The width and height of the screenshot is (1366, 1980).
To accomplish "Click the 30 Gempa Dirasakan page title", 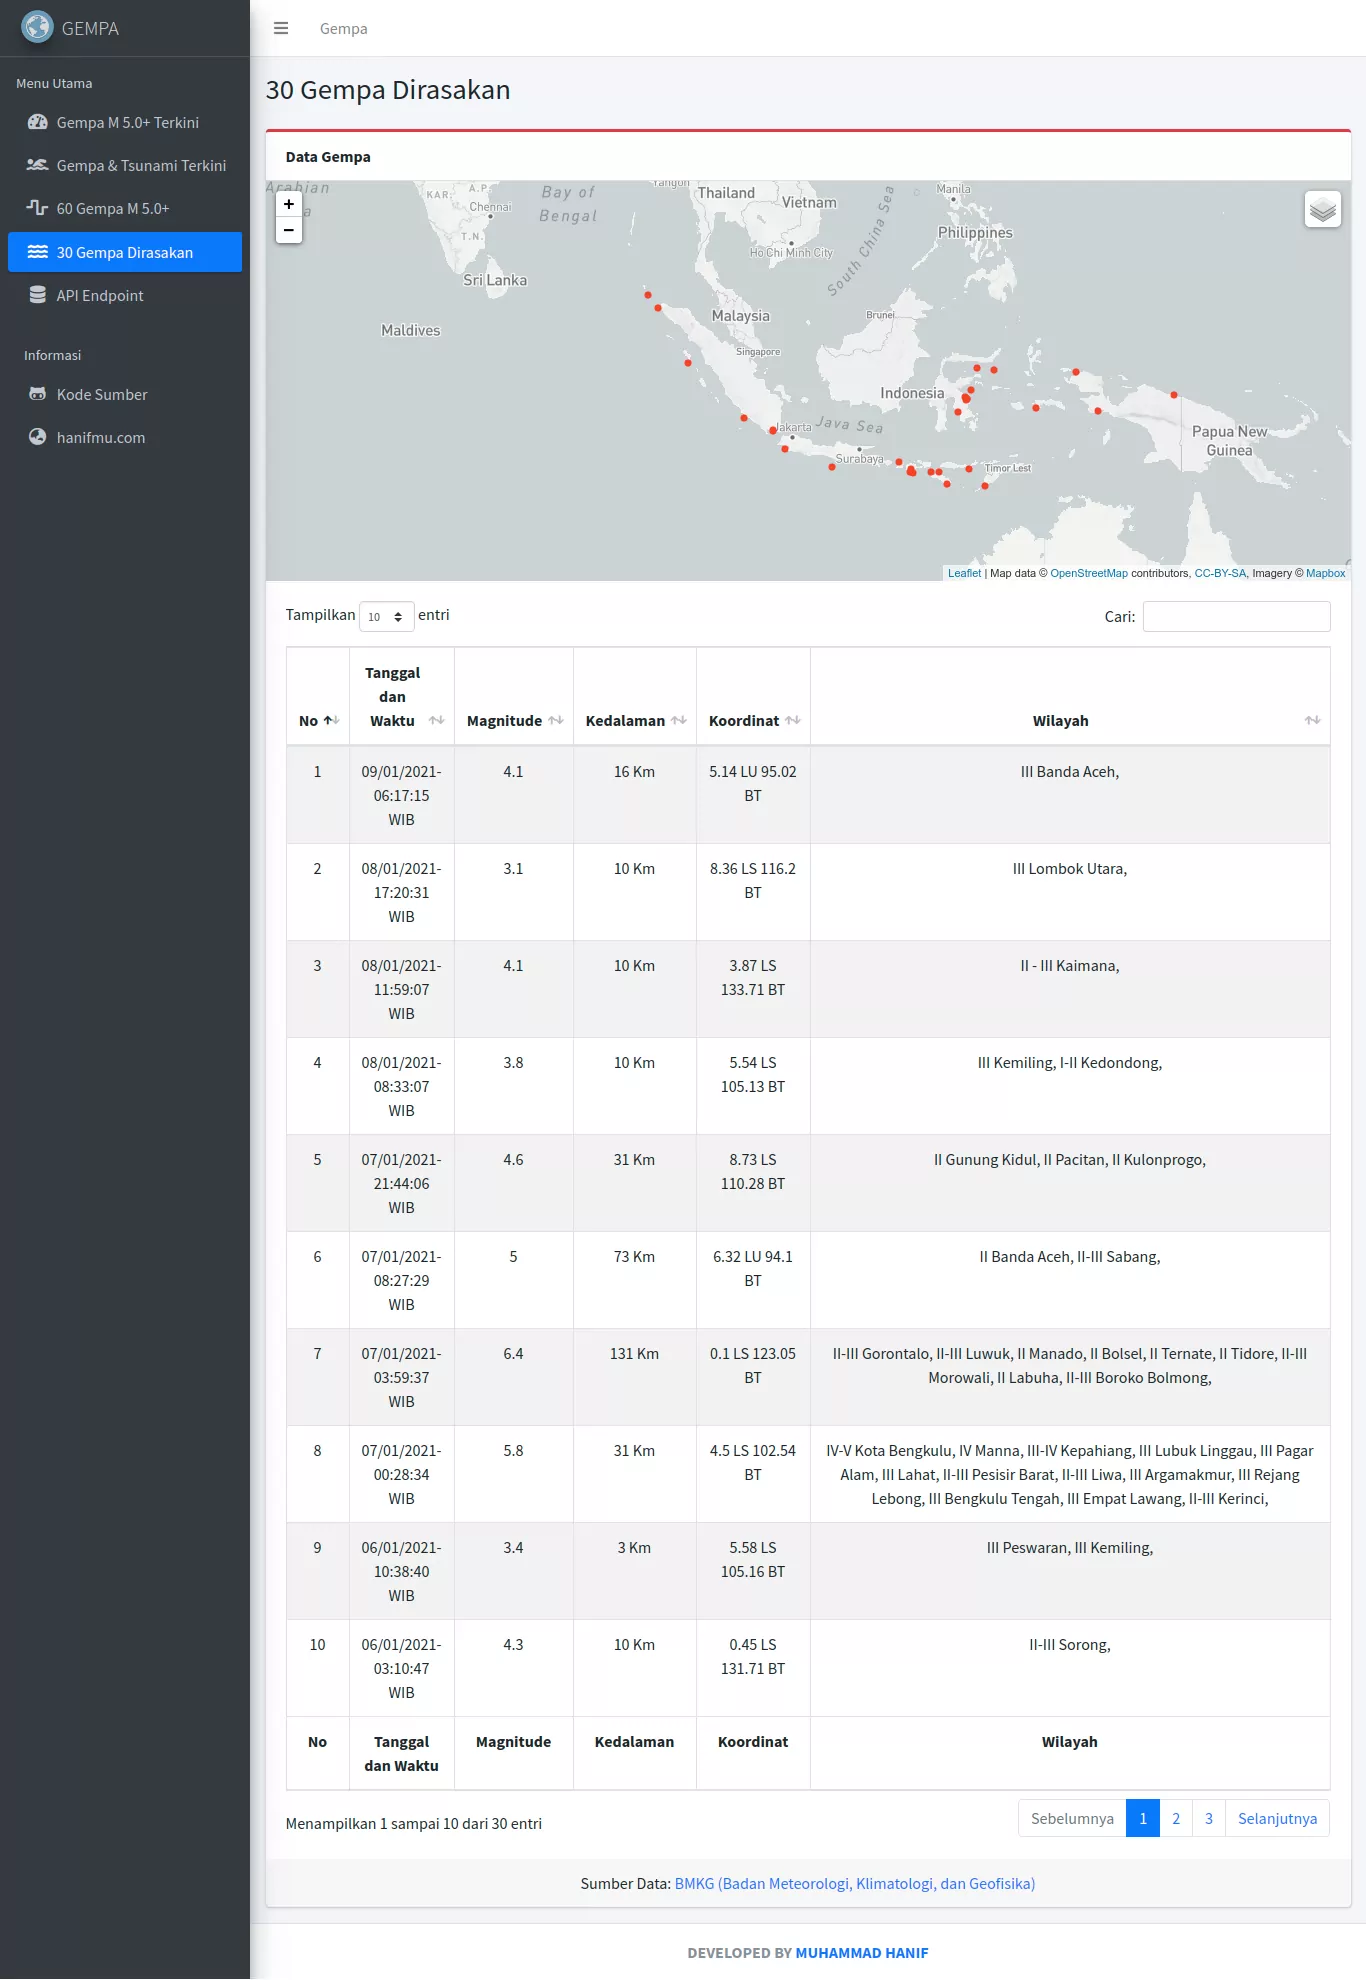I will tap(388, 90).
